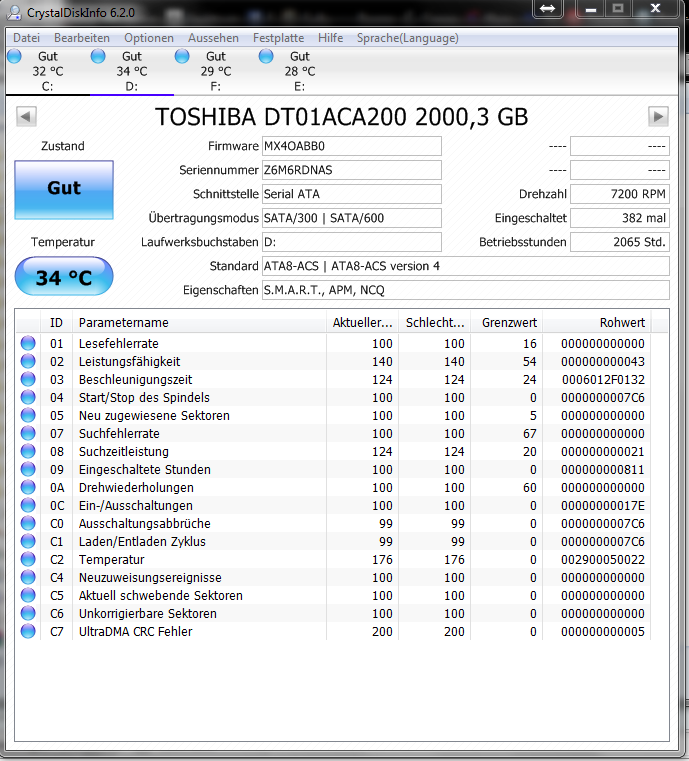Open the Bearbeiten menu
The image size is (689, 761).
(x=82, y=38)
